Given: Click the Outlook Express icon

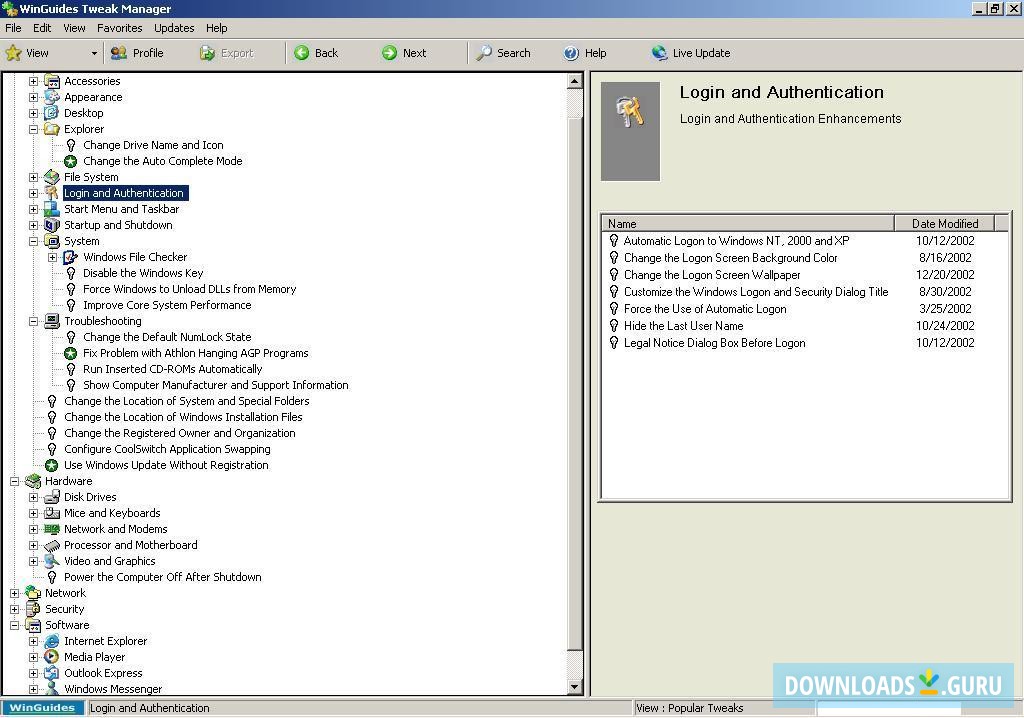Looking at the screenshot, I should (x=52, y=674).
